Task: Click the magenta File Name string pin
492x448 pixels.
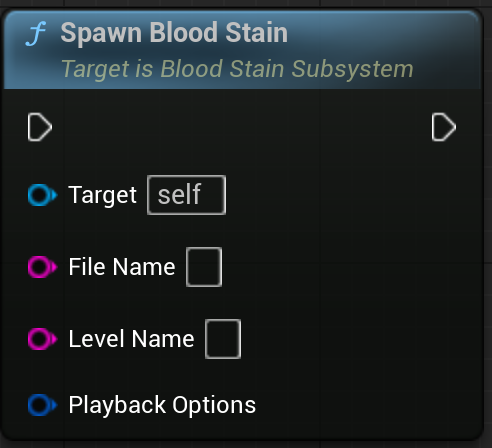Action: click(x=42, y=267)
